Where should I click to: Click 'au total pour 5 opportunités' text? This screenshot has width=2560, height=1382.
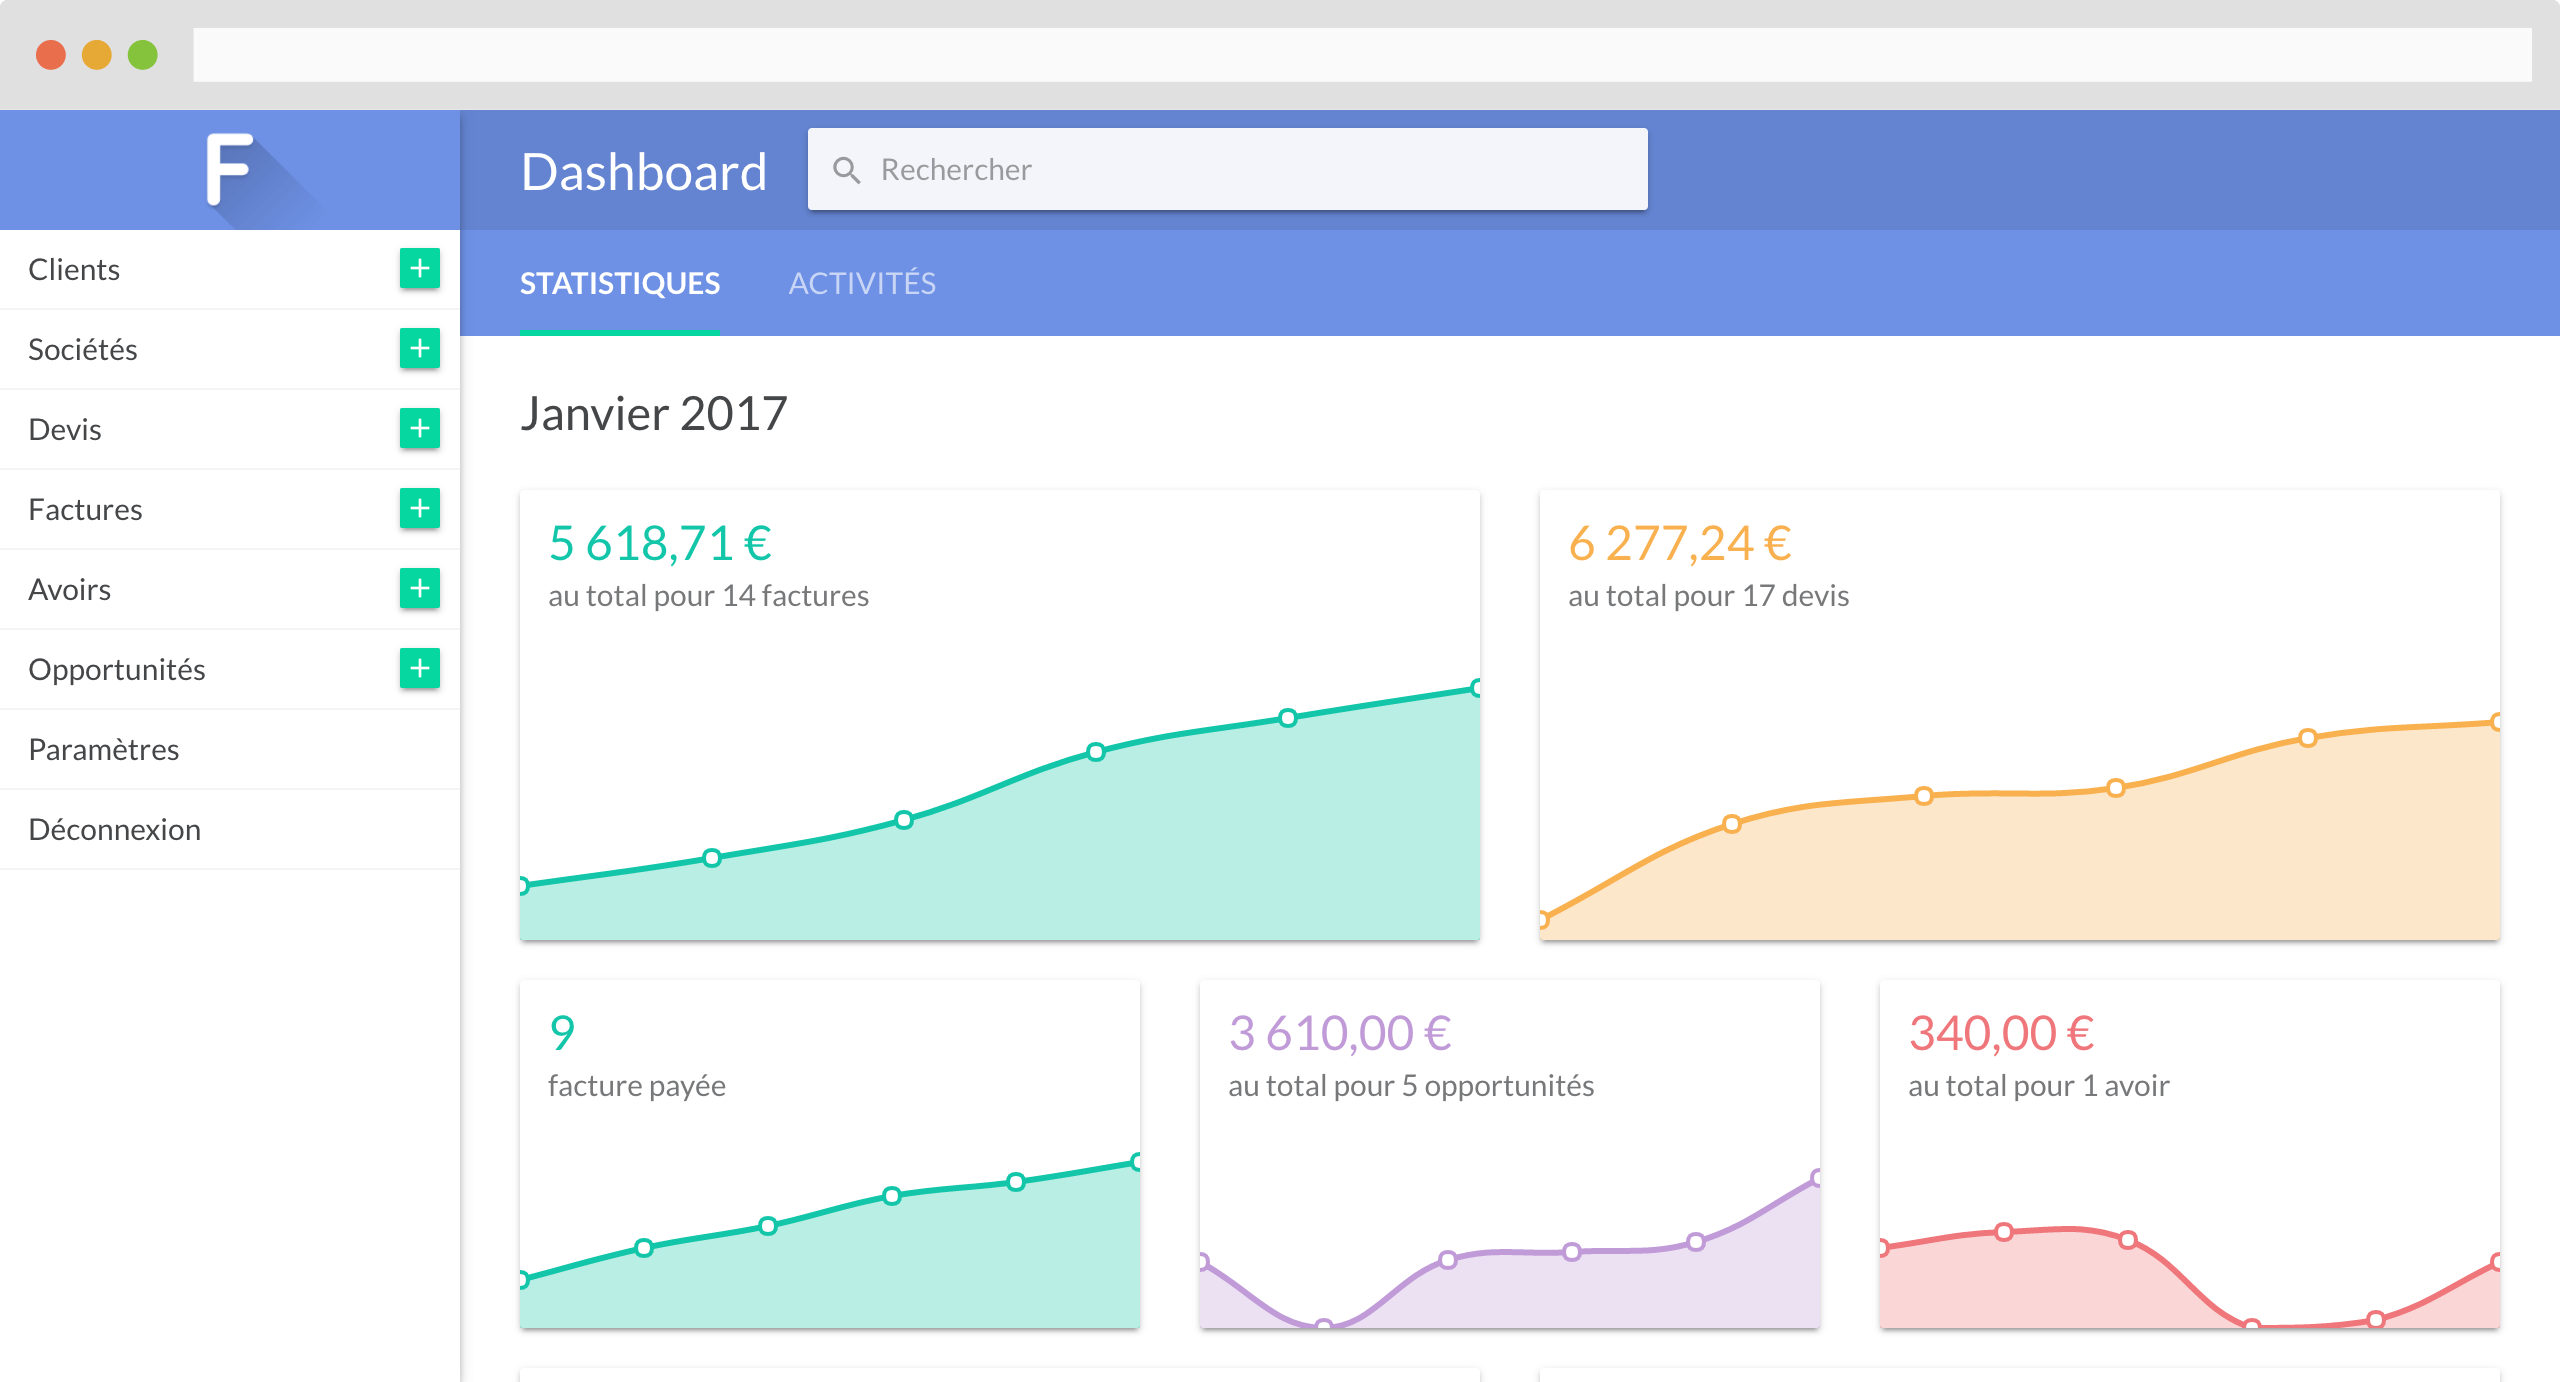1411,1086
